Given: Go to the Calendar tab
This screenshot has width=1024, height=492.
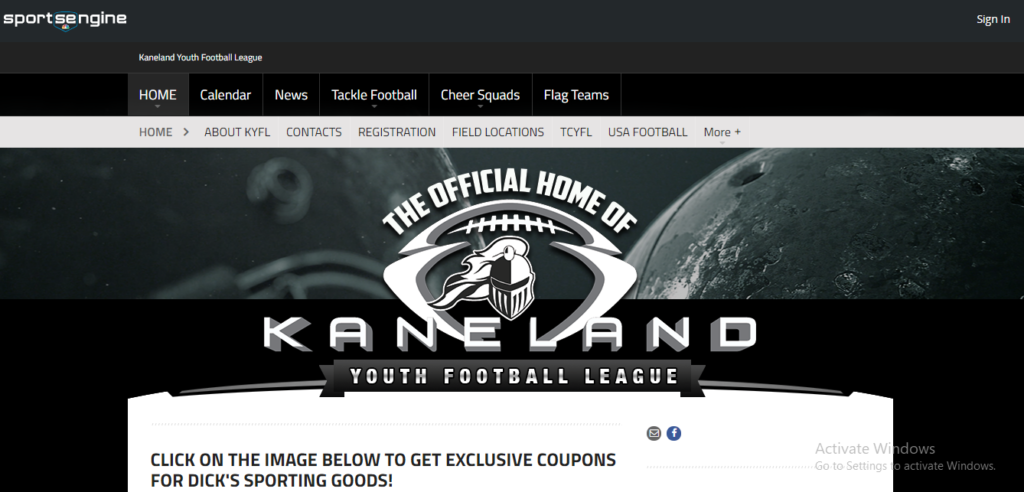Looking at the screenshot, I should coord(225,95).
